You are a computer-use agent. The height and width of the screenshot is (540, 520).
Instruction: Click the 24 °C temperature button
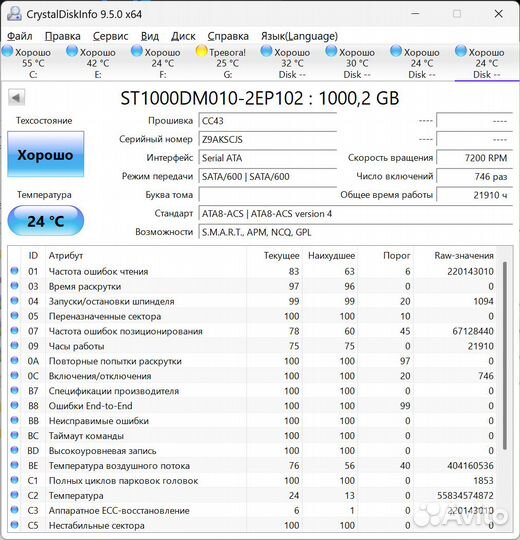[x=45, y=221]
